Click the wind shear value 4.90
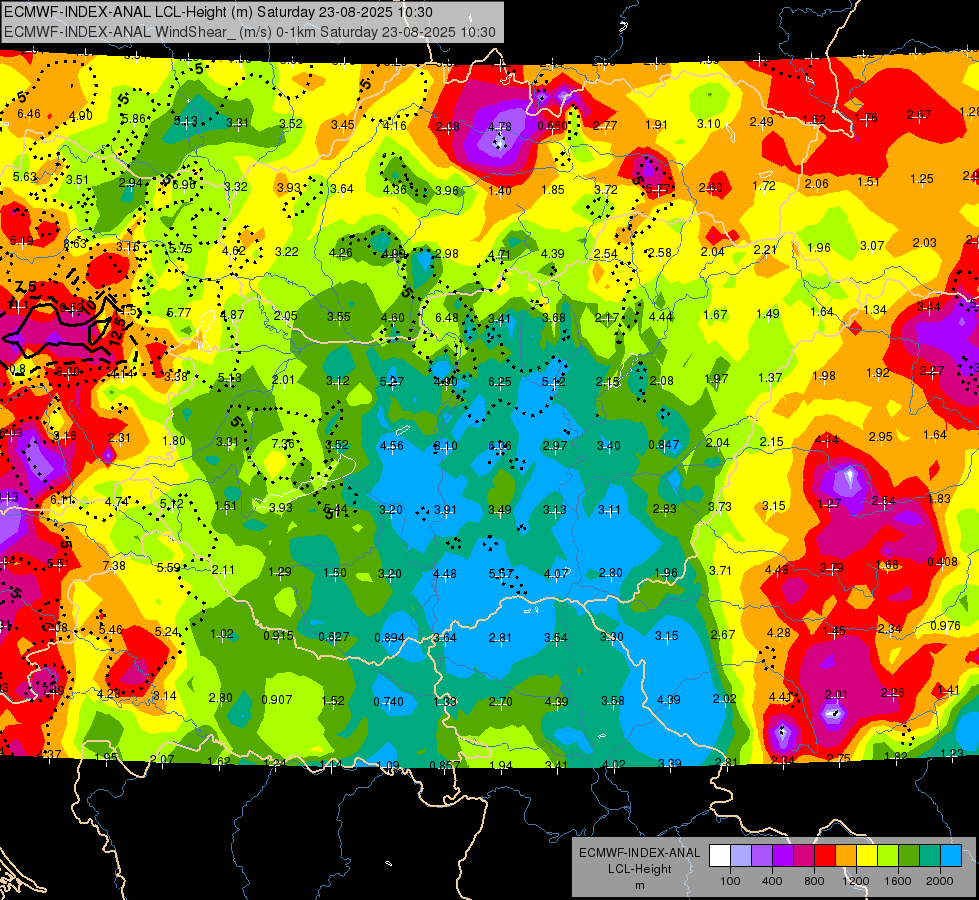The width and height of the screenshot is (979, 900). 81,116
